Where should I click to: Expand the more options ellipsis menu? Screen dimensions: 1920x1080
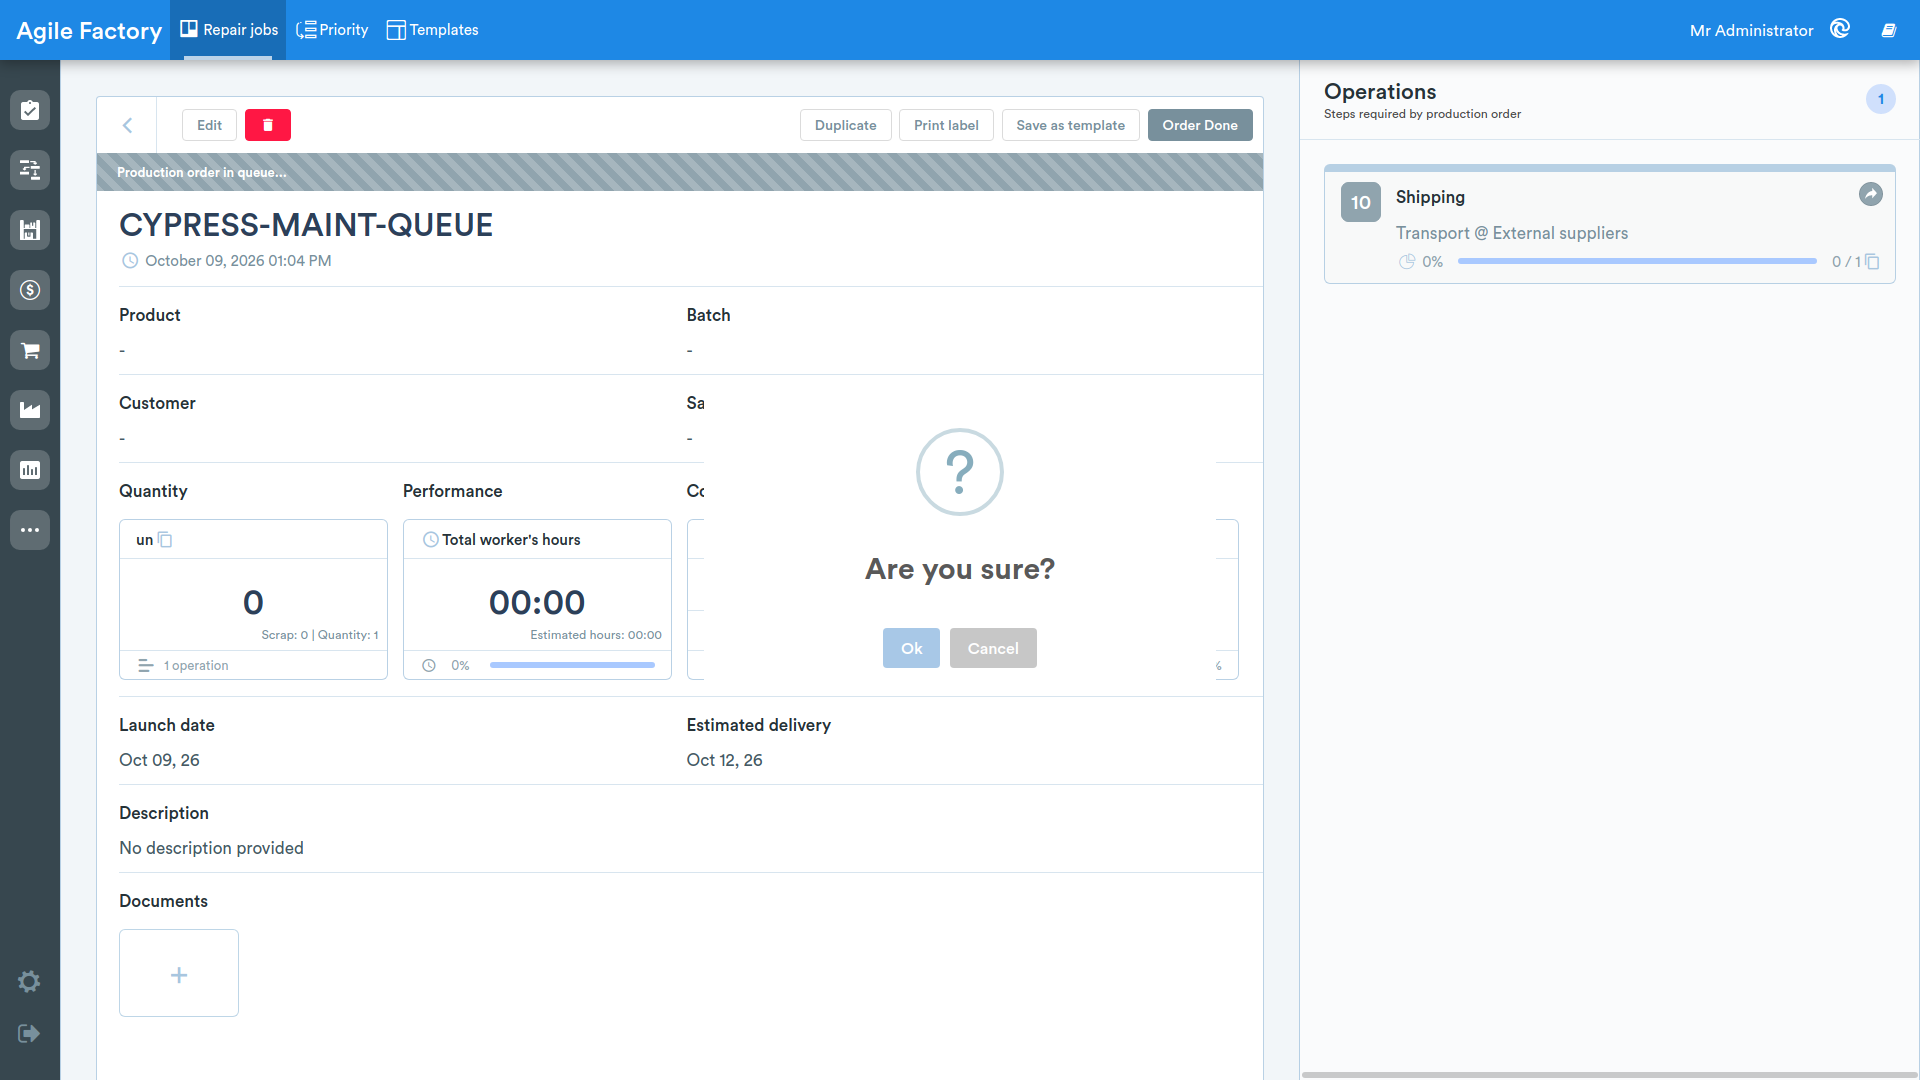click(x=30, y=530)
